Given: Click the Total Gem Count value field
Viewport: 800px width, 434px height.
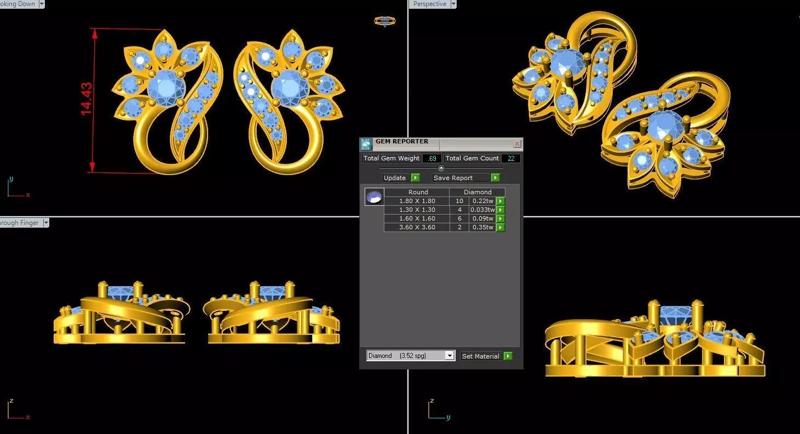Looking at the screenshot, I should coord(511,159).
